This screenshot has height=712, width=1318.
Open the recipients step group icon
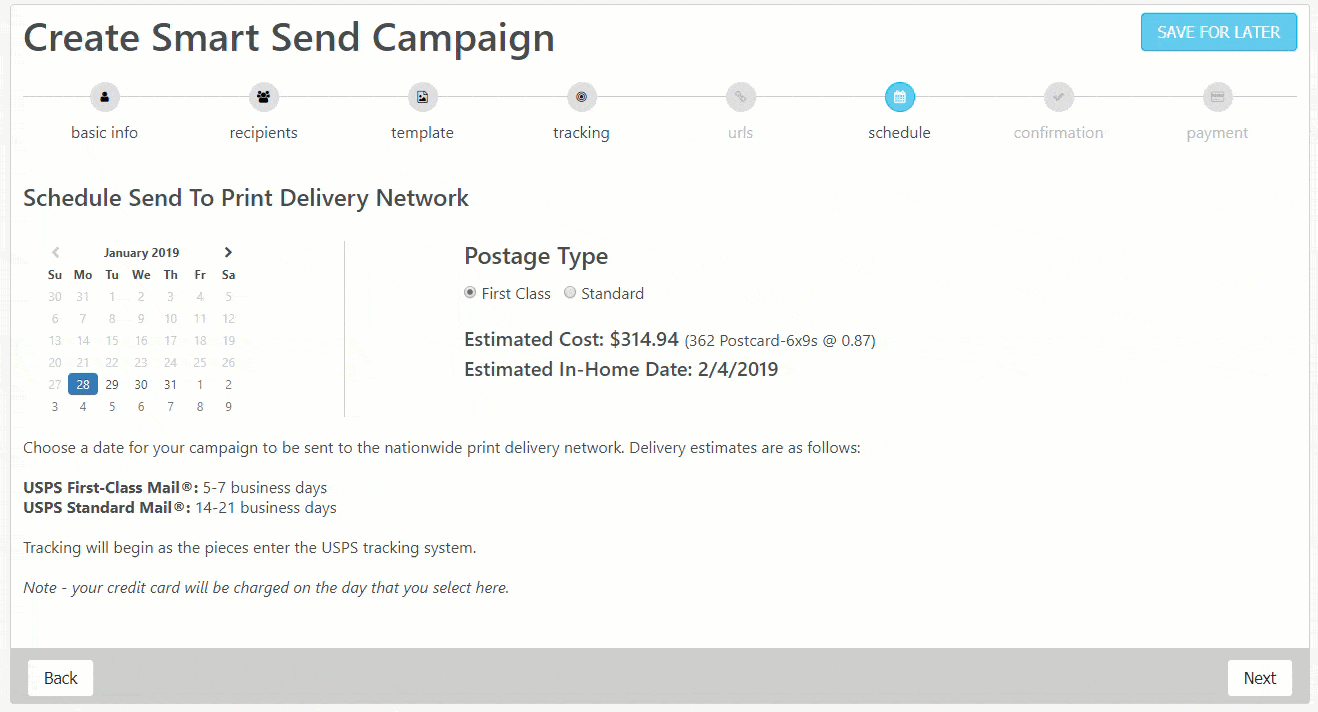(x=263, y=97)
